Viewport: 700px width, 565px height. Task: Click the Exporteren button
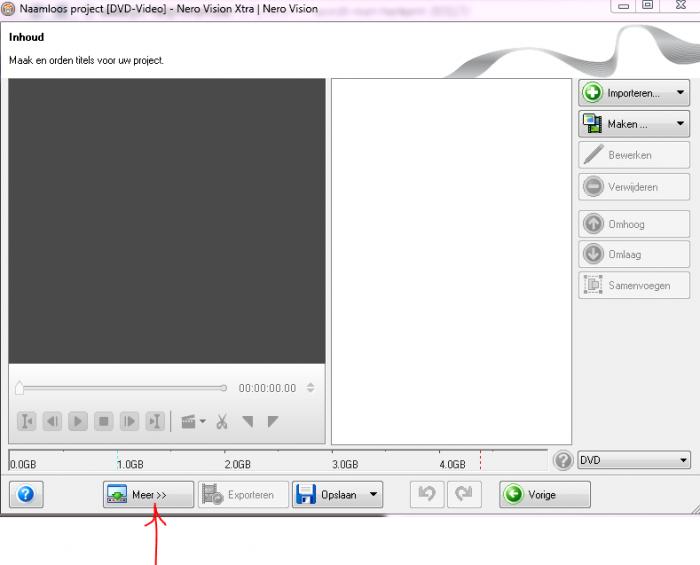243,494
